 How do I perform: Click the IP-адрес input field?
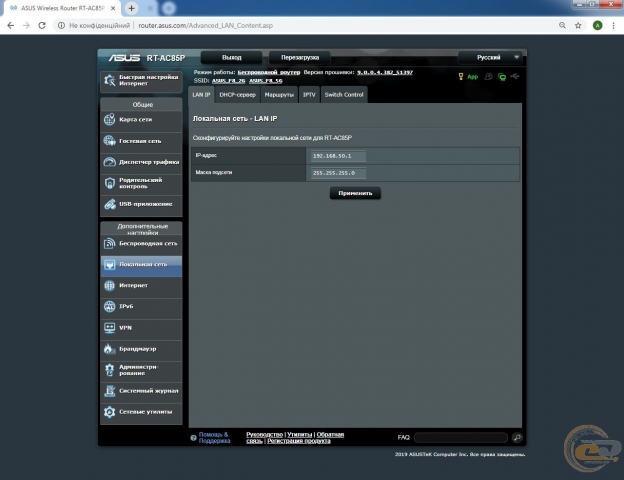(x=338, y=156)
